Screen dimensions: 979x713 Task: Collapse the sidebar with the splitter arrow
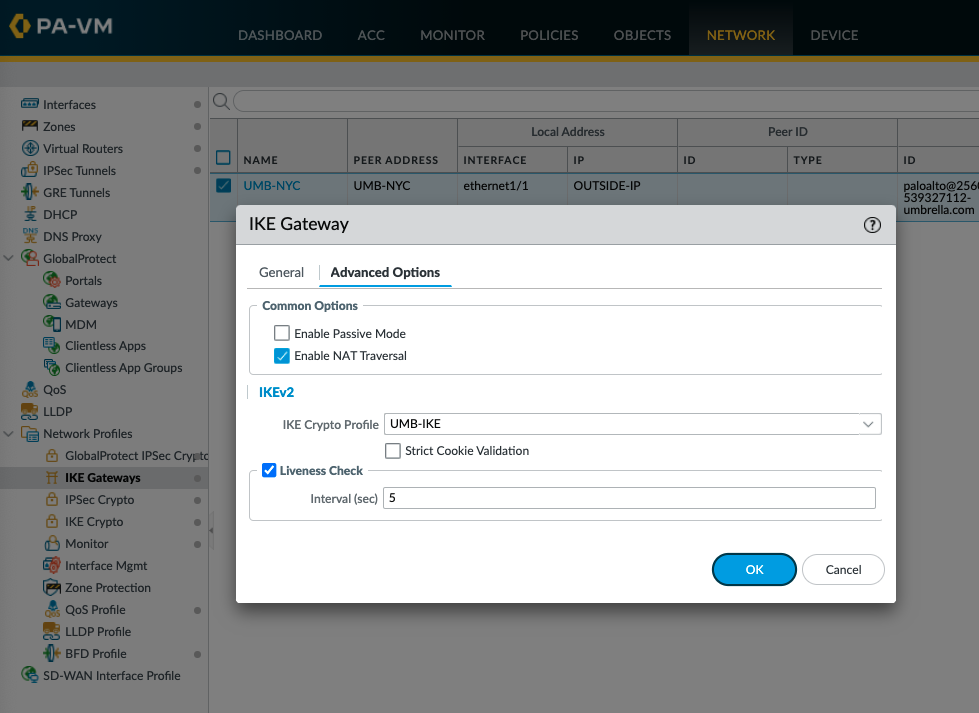[211, 530]
